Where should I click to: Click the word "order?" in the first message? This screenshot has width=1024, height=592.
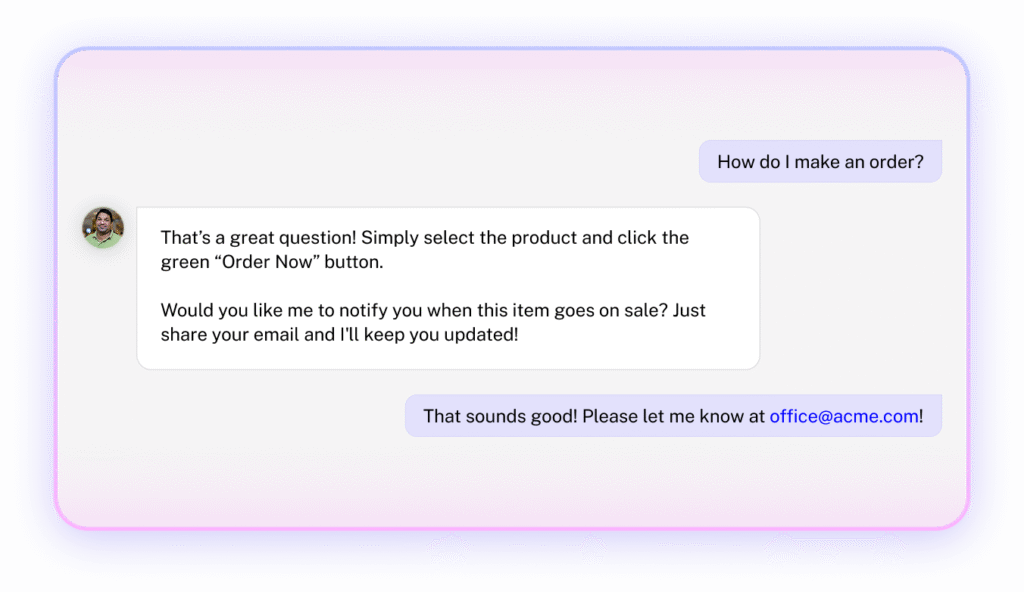896,161
